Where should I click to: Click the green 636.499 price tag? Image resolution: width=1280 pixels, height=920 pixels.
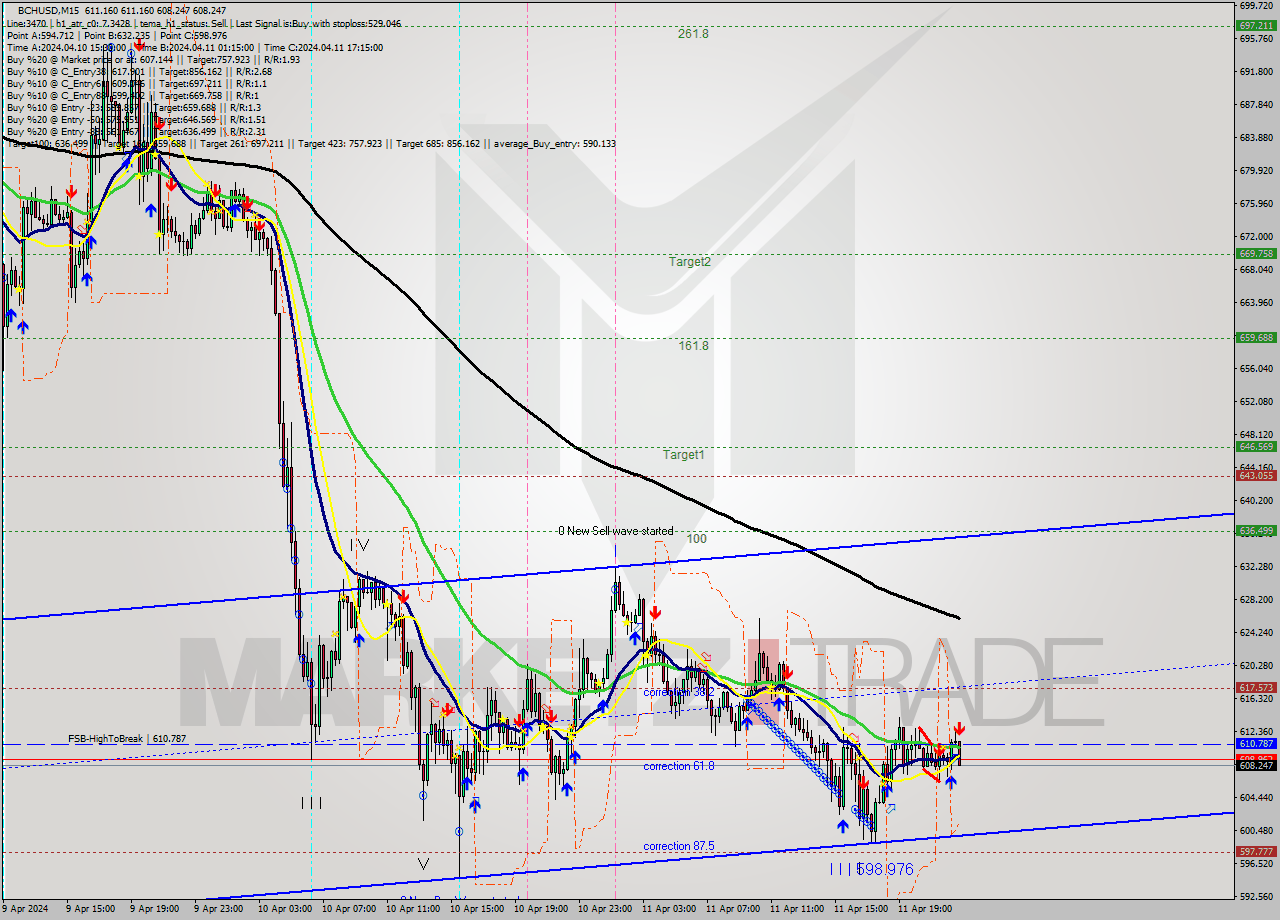(x=1256, y=531)
